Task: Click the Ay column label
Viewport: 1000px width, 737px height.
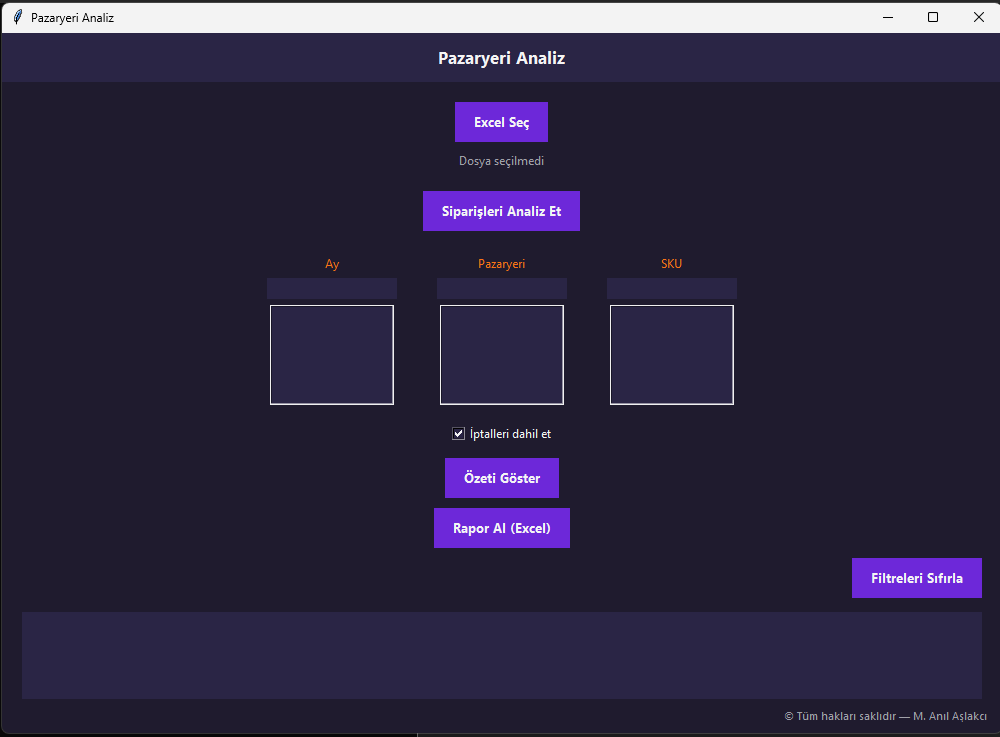Action: pos(332,264)
